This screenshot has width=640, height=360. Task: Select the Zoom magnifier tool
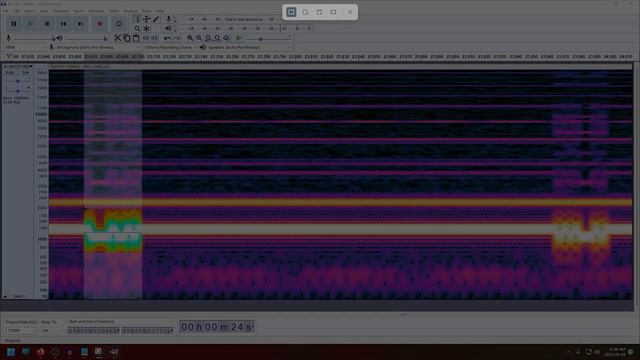coord(138,29)
